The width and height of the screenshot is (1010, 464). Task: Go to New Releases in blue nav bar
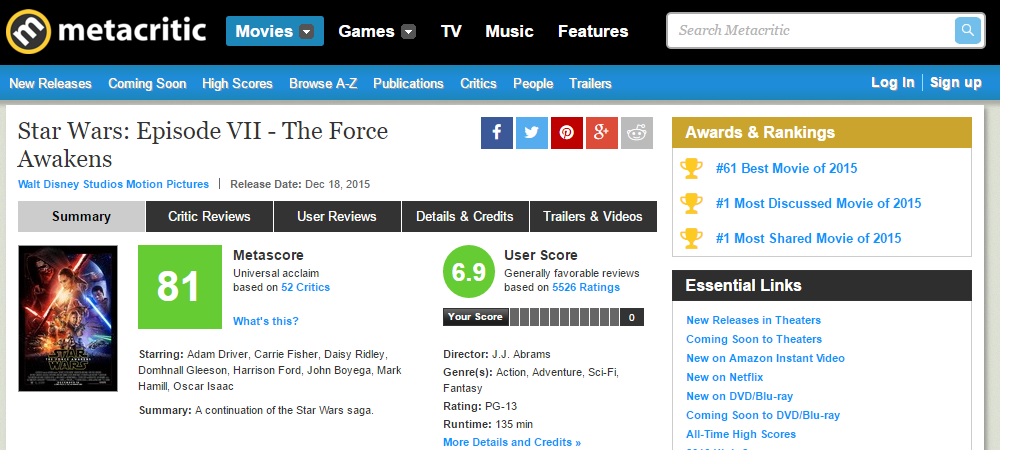tap(50, 83)
